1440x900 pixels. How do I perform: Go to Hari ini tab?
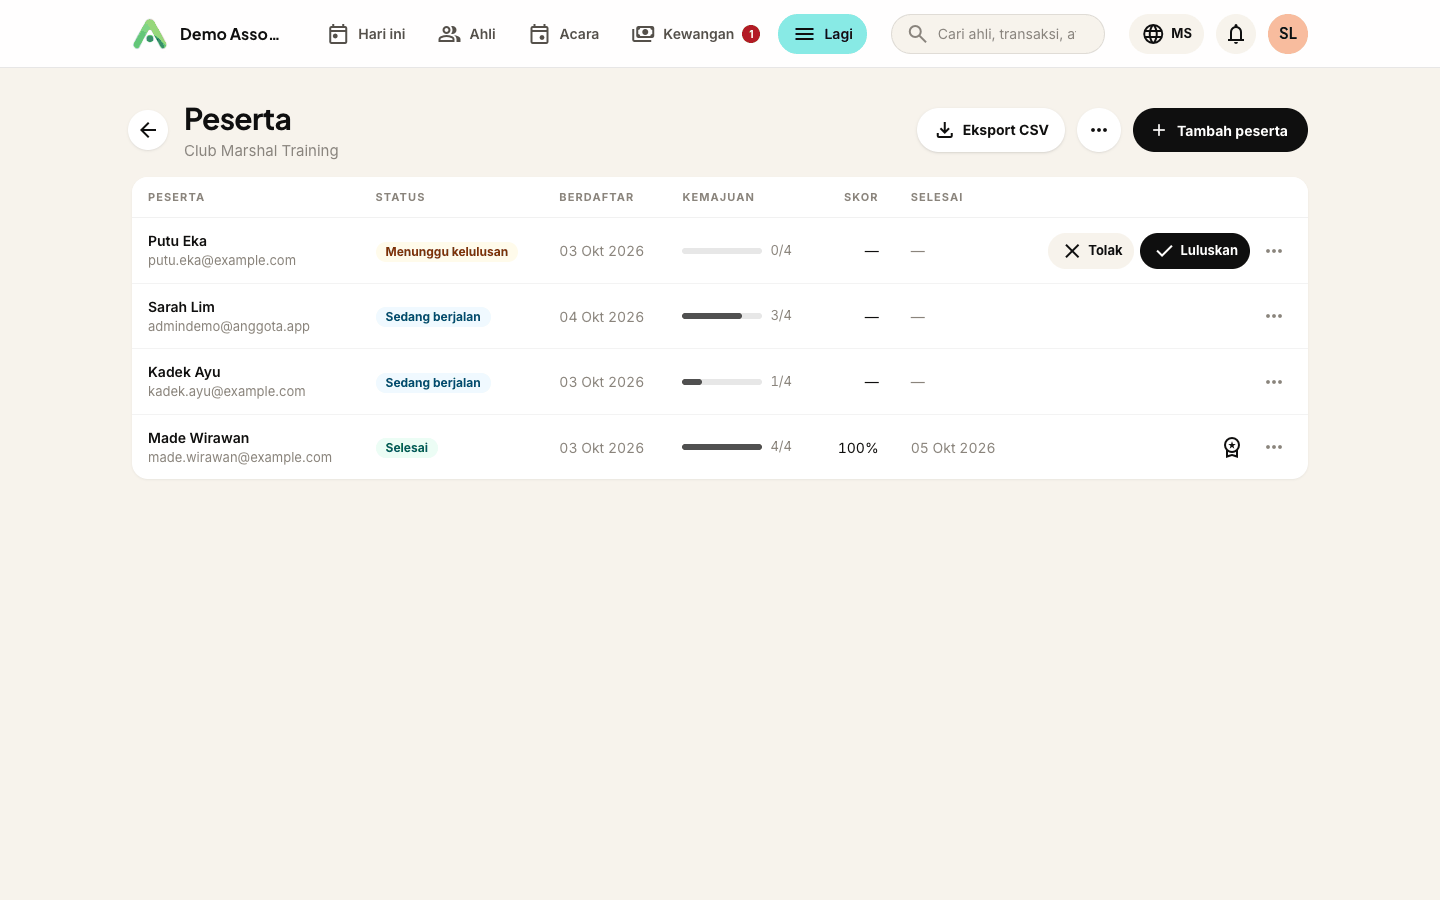[x=367, y=34]
